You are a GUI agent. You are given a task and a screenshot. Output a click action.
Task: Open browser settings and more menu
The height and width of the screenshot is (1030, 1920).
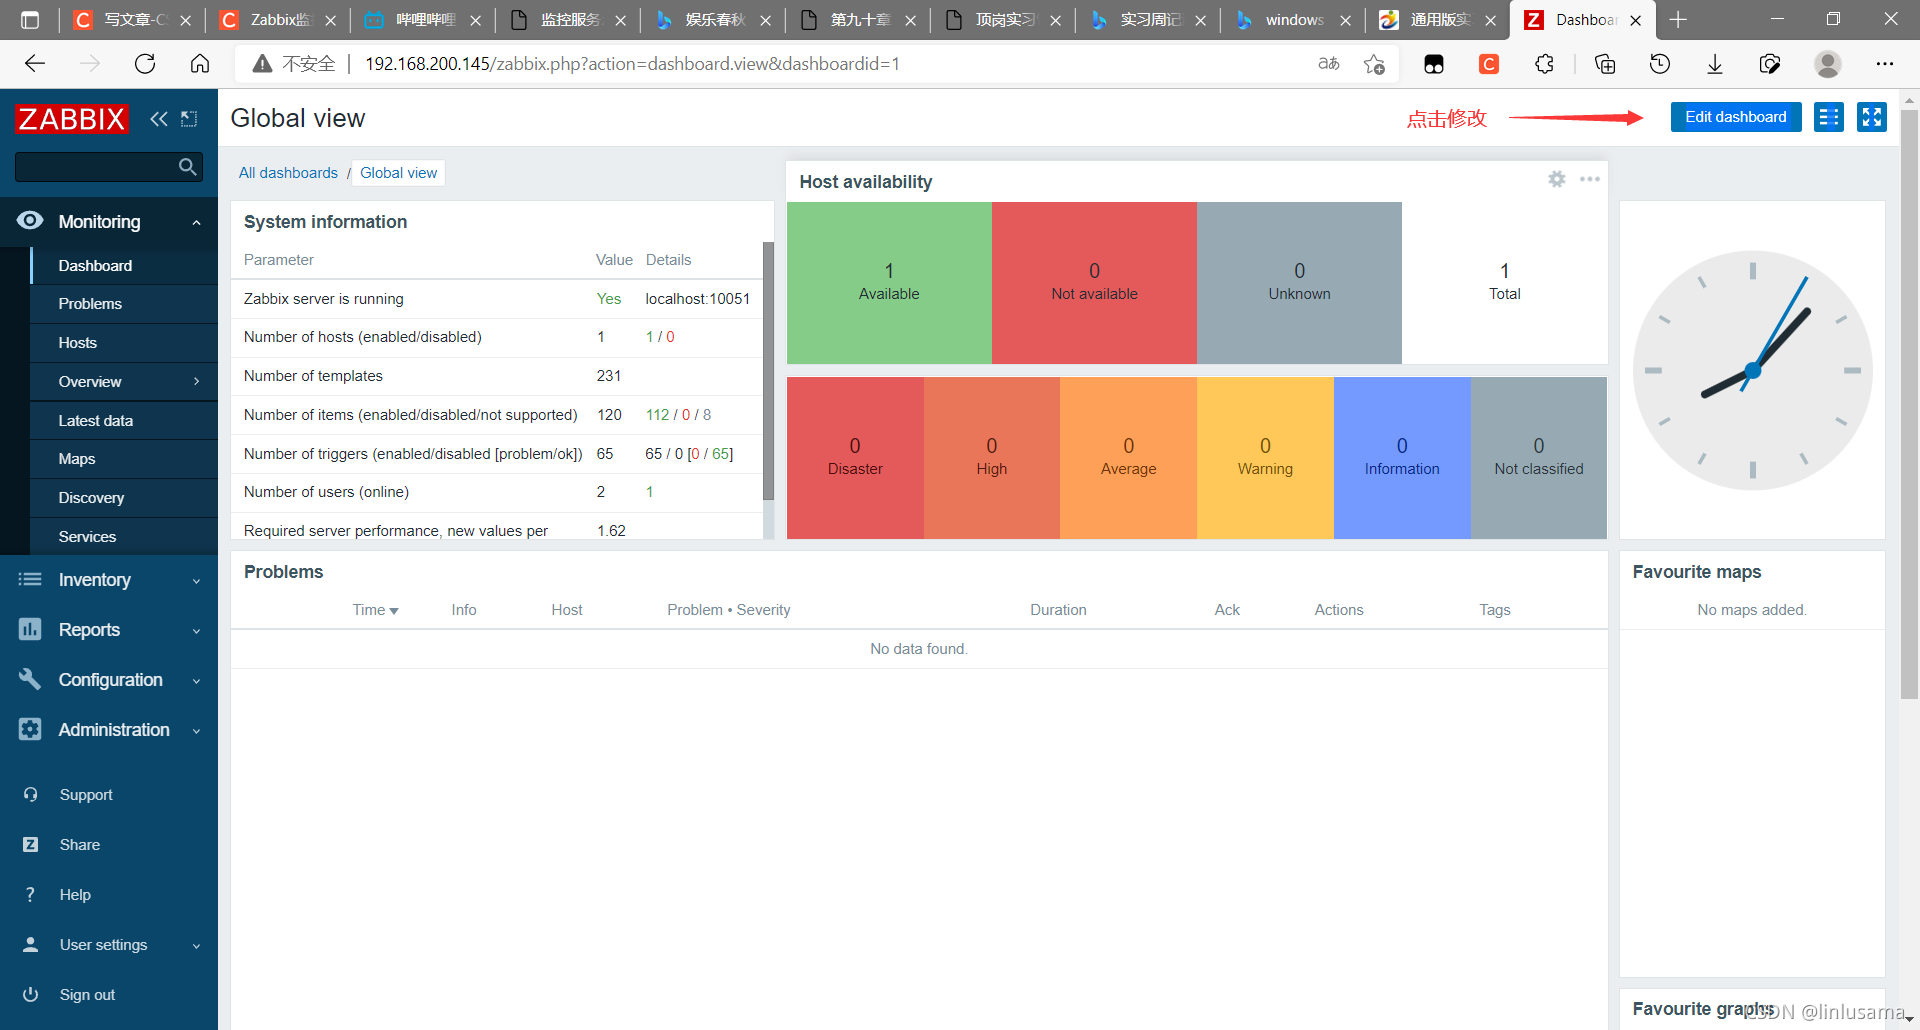tap(1885, 64)
